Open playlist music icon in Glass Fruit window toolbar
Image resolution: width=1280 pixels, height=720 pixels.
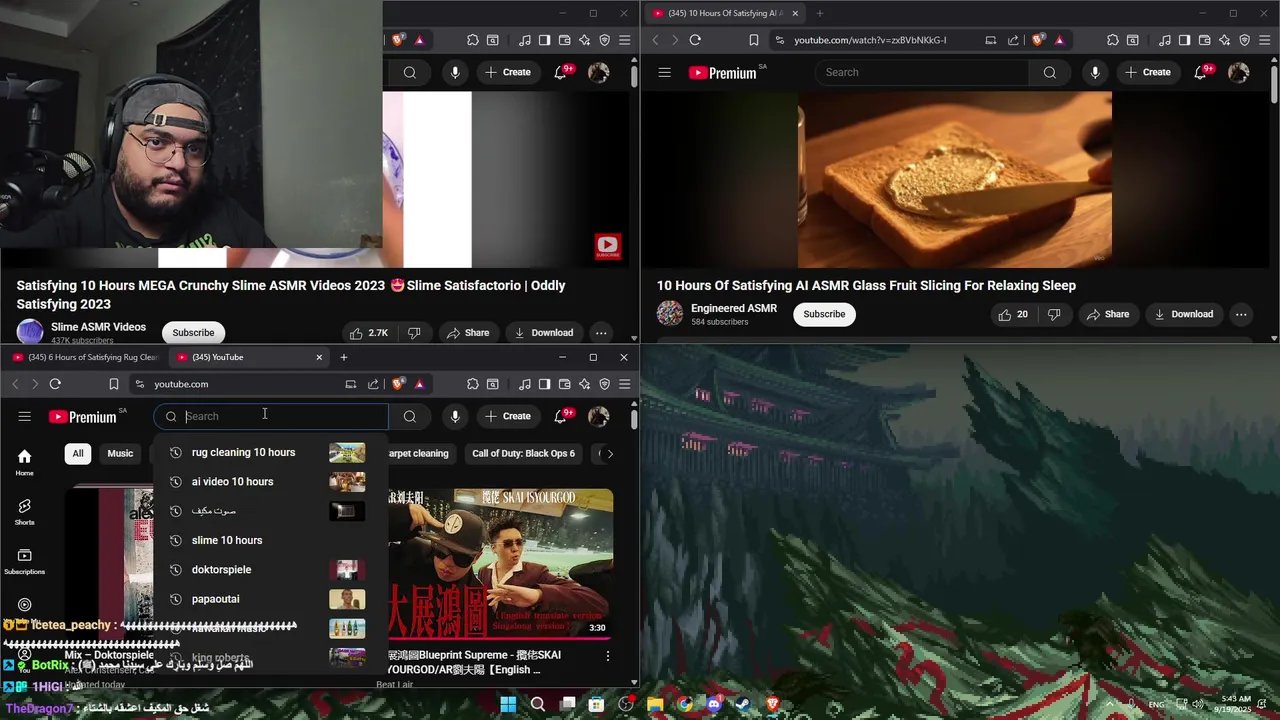tap(1165, 40)
